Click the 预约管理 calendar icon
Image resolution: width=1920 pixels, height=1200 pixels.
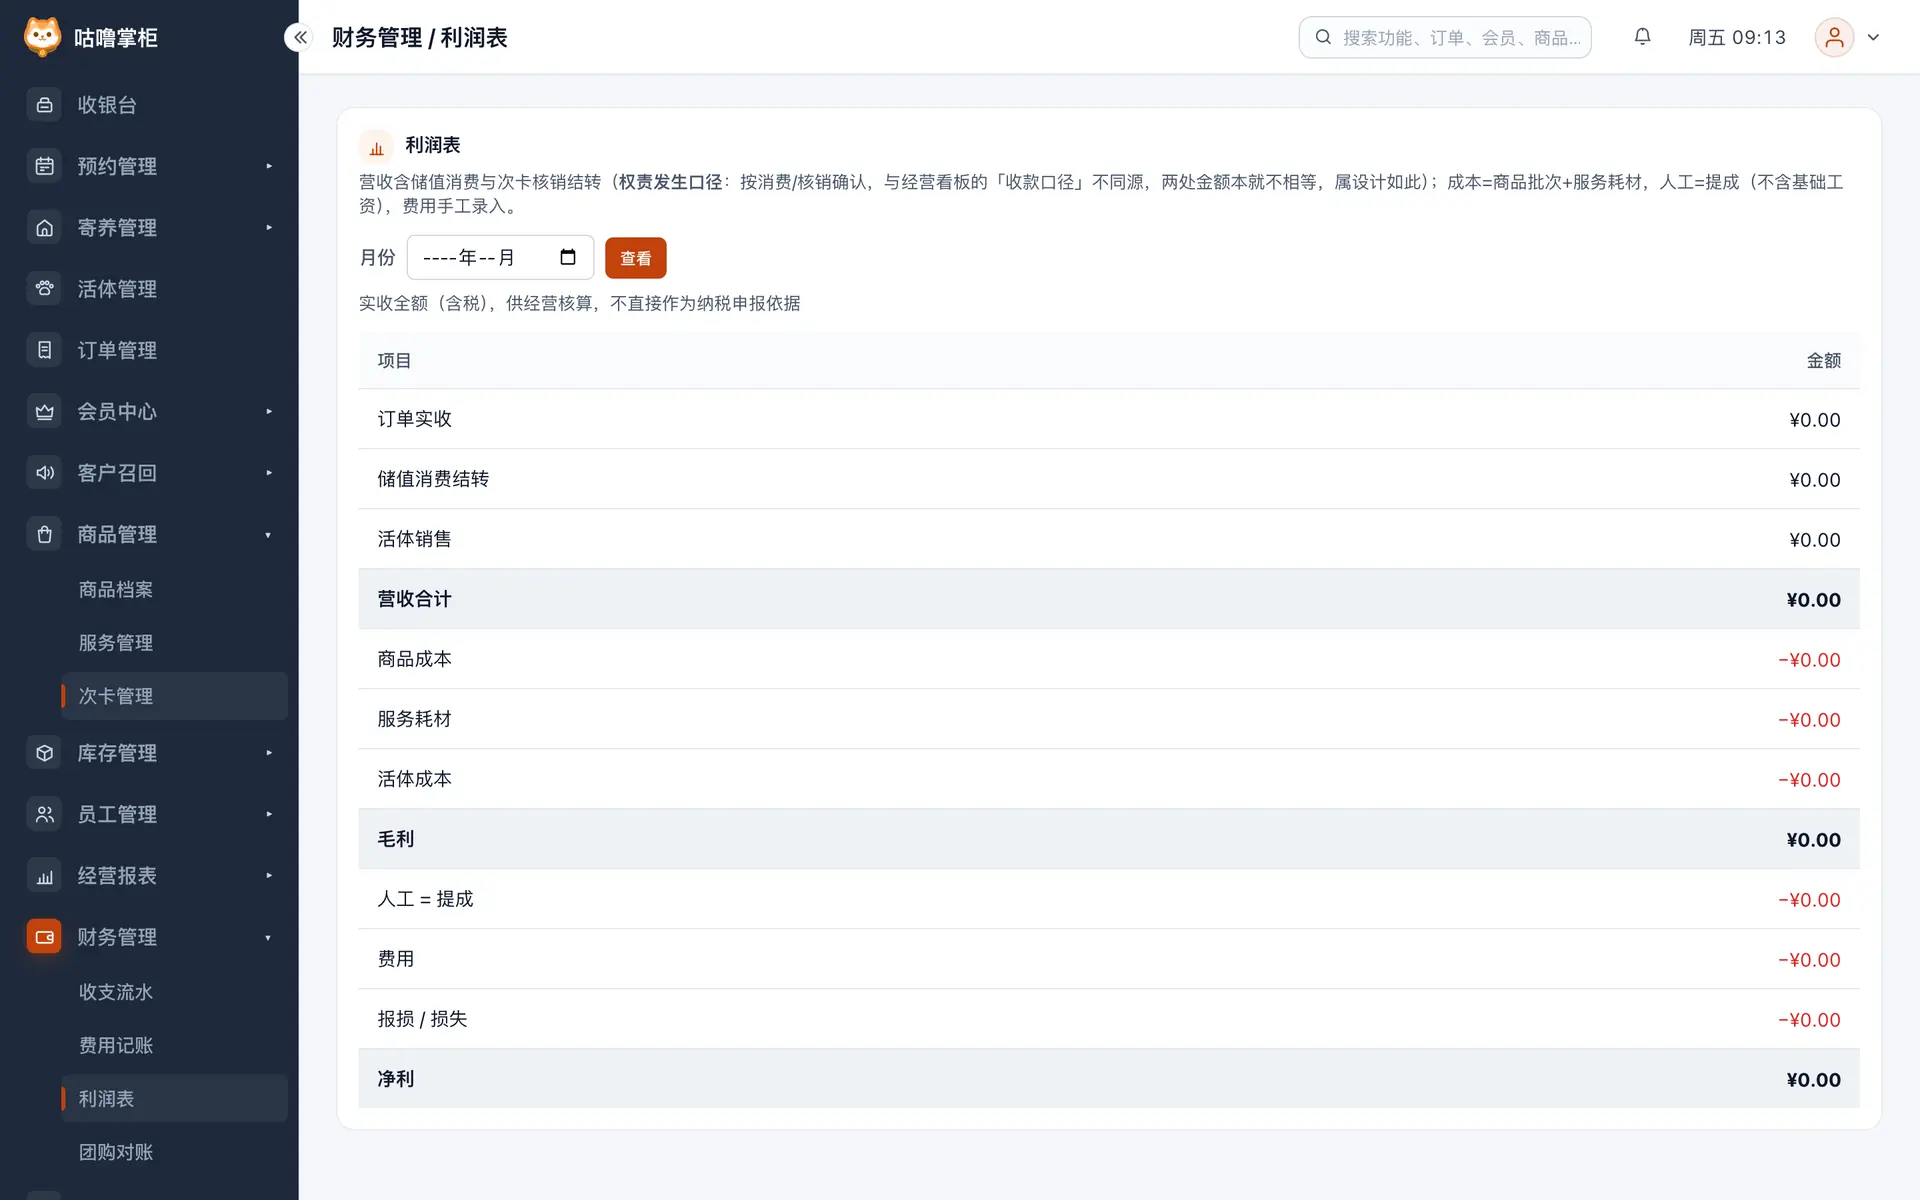[44, 166]
